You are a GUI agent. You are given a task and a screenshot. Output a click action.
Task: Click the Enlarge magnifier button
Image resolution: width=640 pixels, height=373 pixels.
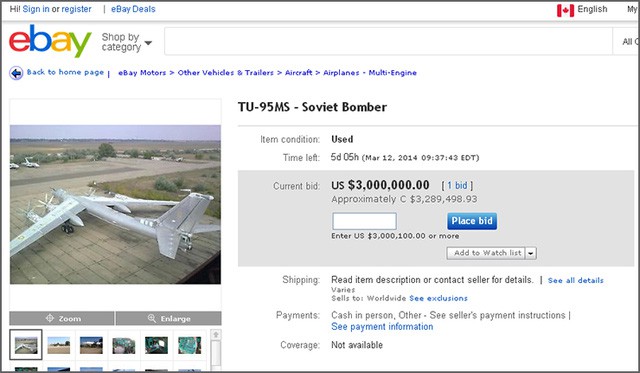tap(169, 318)
